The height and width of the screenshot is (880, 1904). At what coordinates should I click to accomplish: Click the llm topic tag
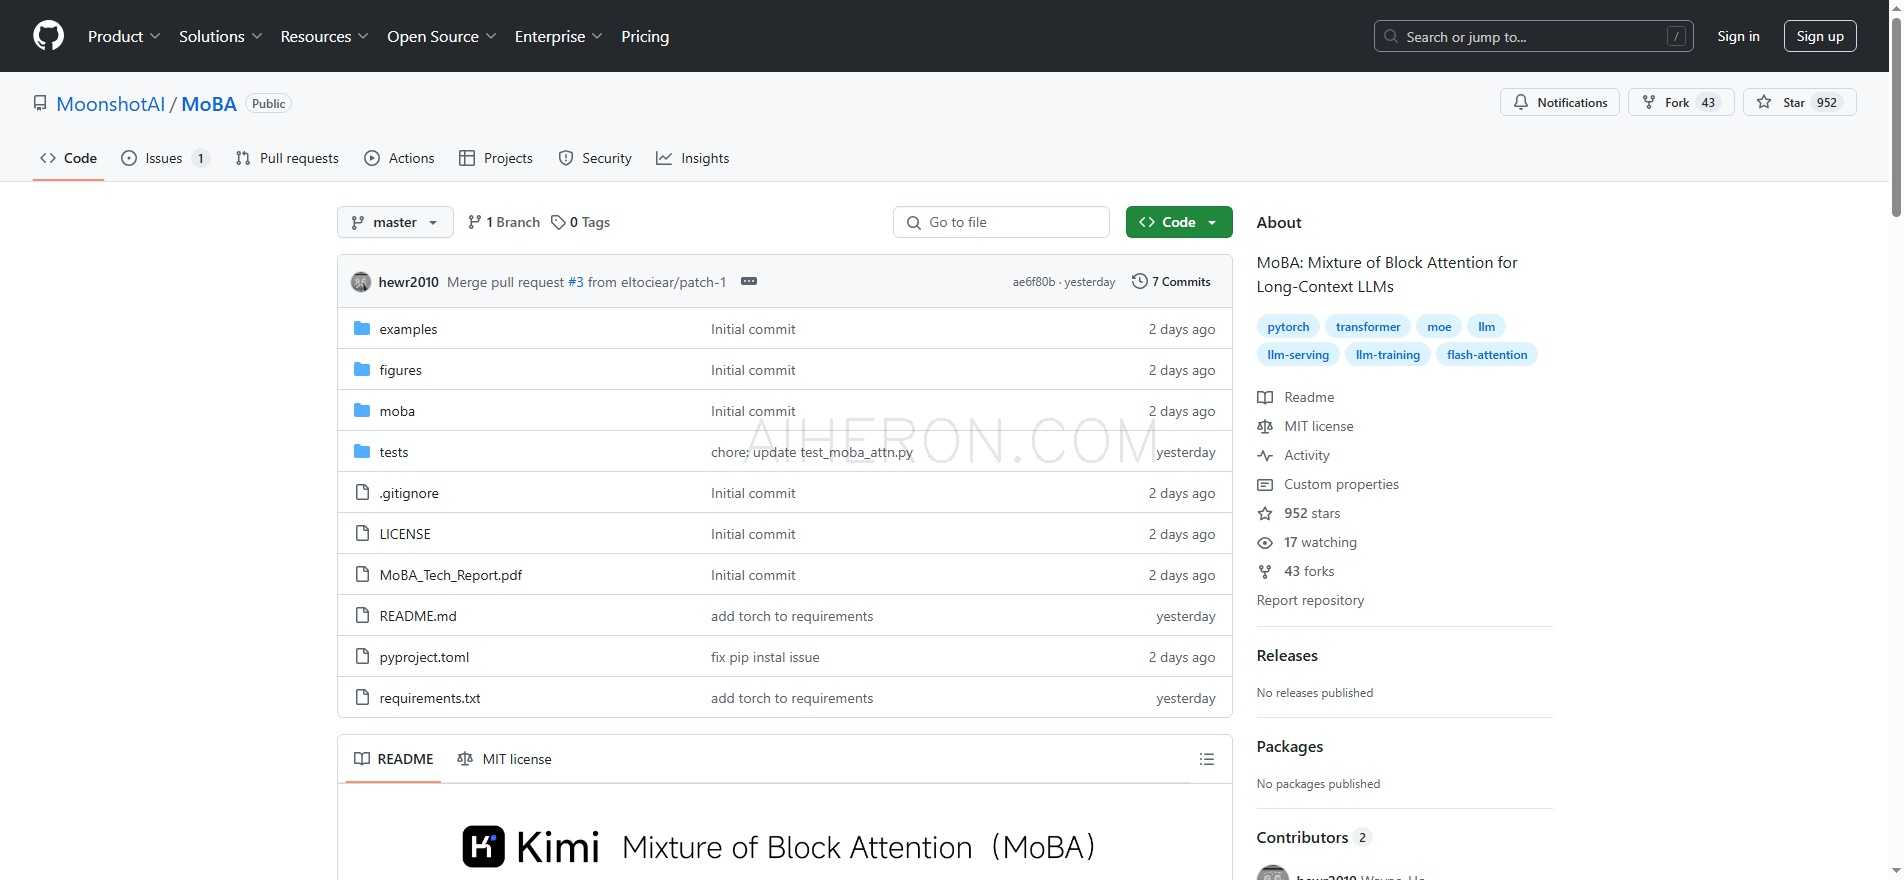(x=1487, y=327)
